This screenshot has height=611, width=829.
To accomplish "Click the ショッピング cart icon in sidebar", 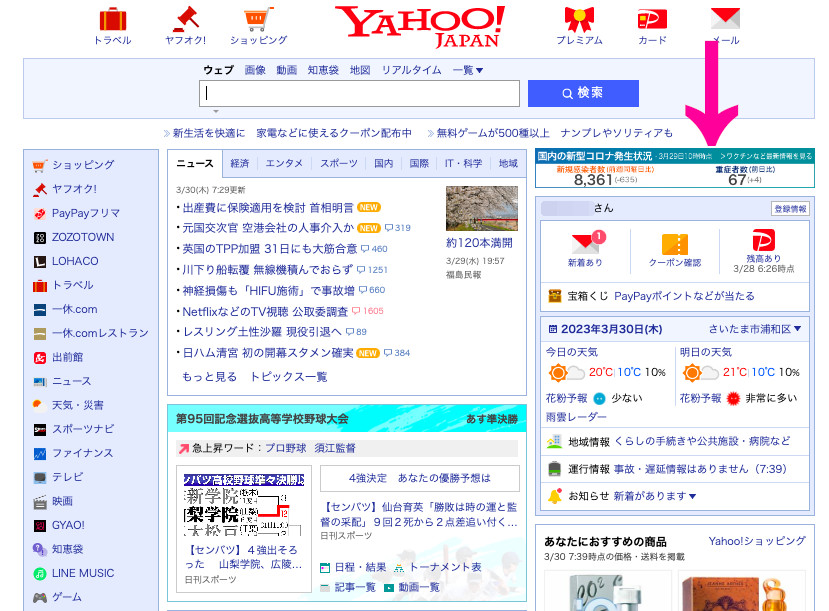I will tap(40, 165).
